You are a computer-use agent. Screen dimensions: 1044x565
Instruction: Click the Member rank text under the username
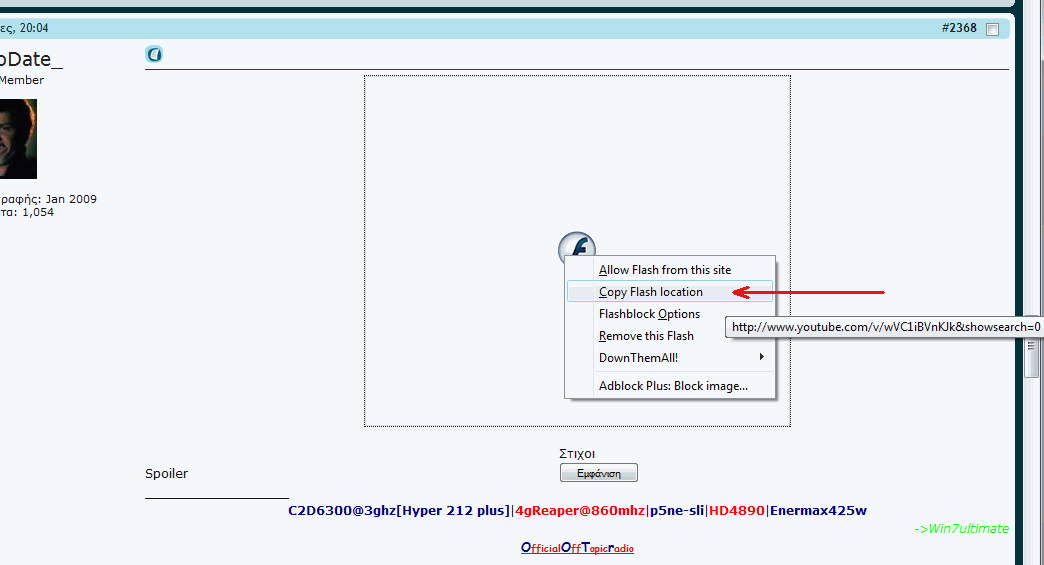click(x=22, y=80)
